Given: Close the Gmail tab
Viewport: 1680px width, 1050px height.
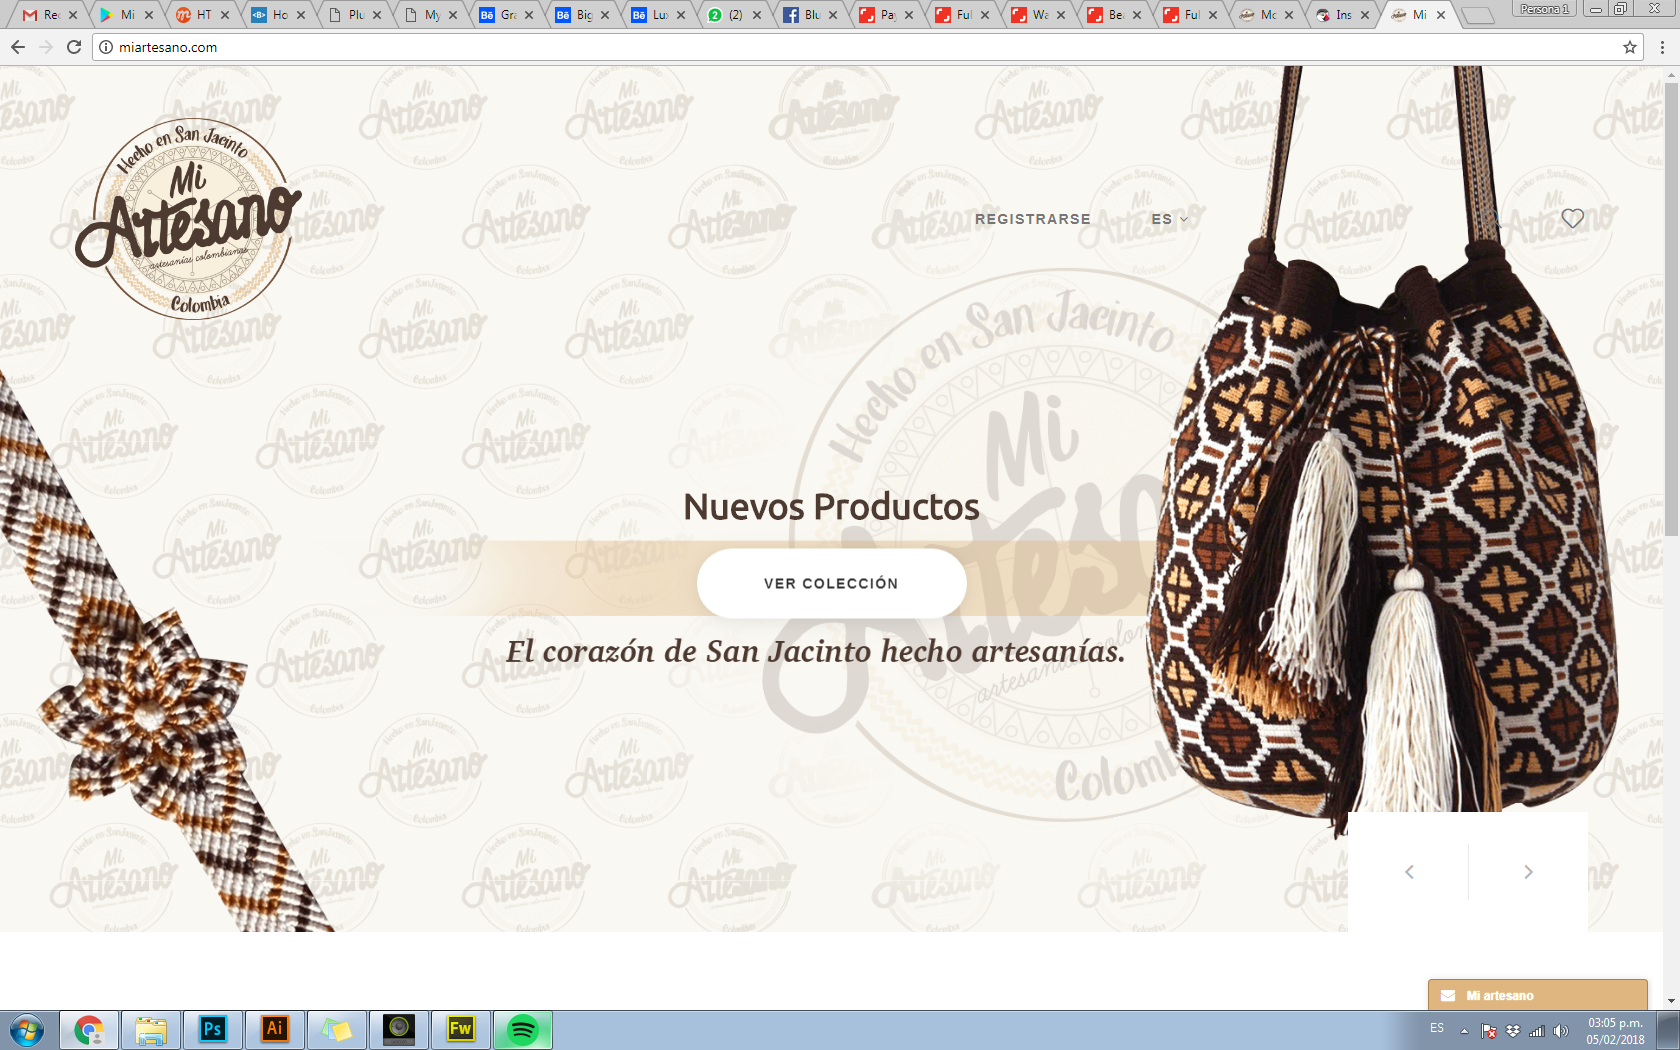Looking at the screenshot, I should pyautogui.click(x=73, y=15).
